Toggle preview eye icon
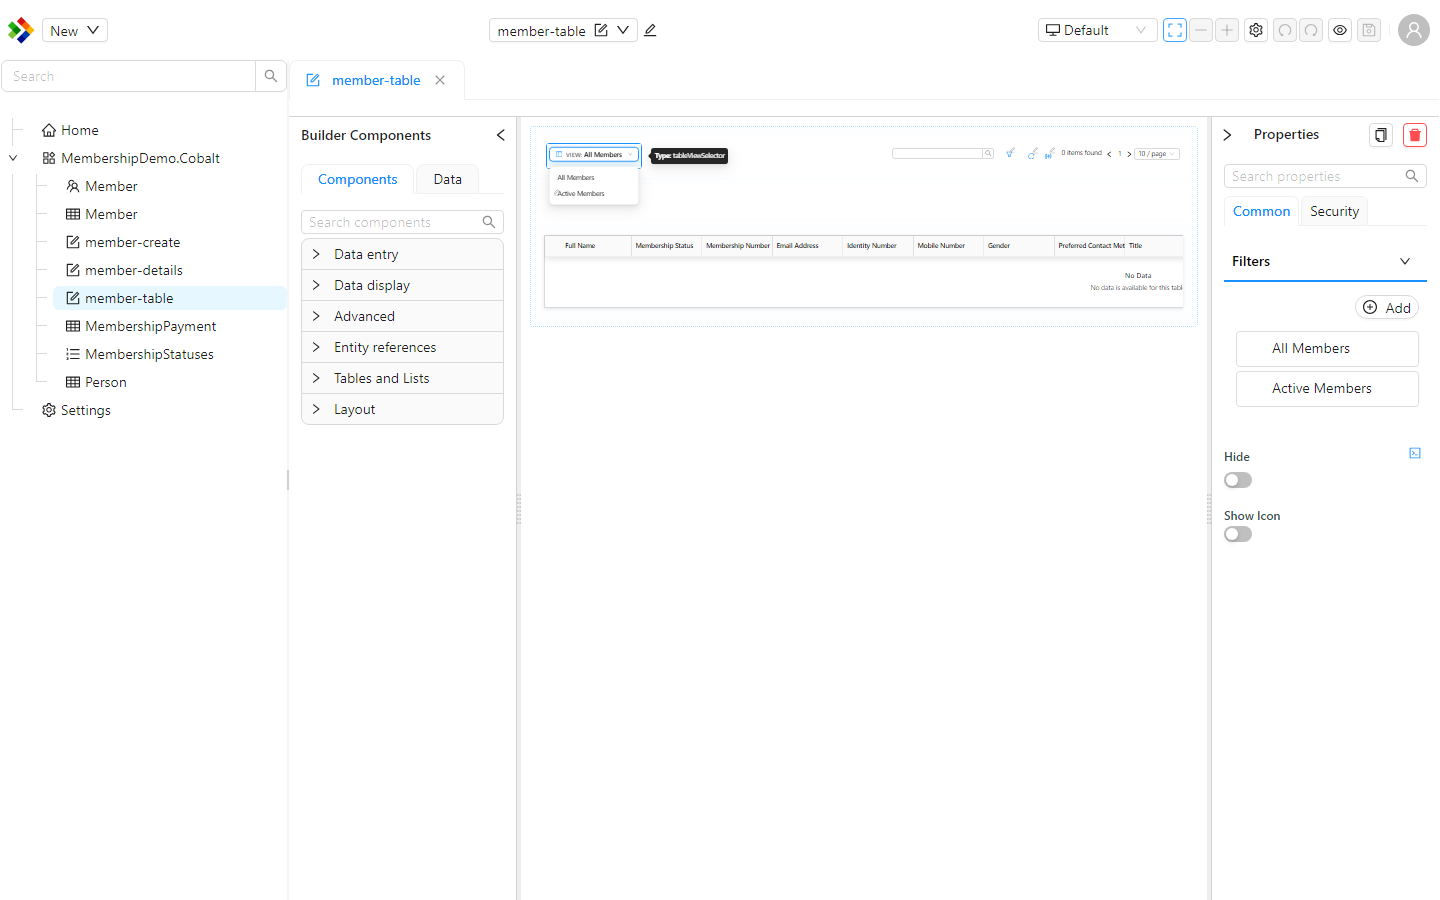 [1340, 30]
